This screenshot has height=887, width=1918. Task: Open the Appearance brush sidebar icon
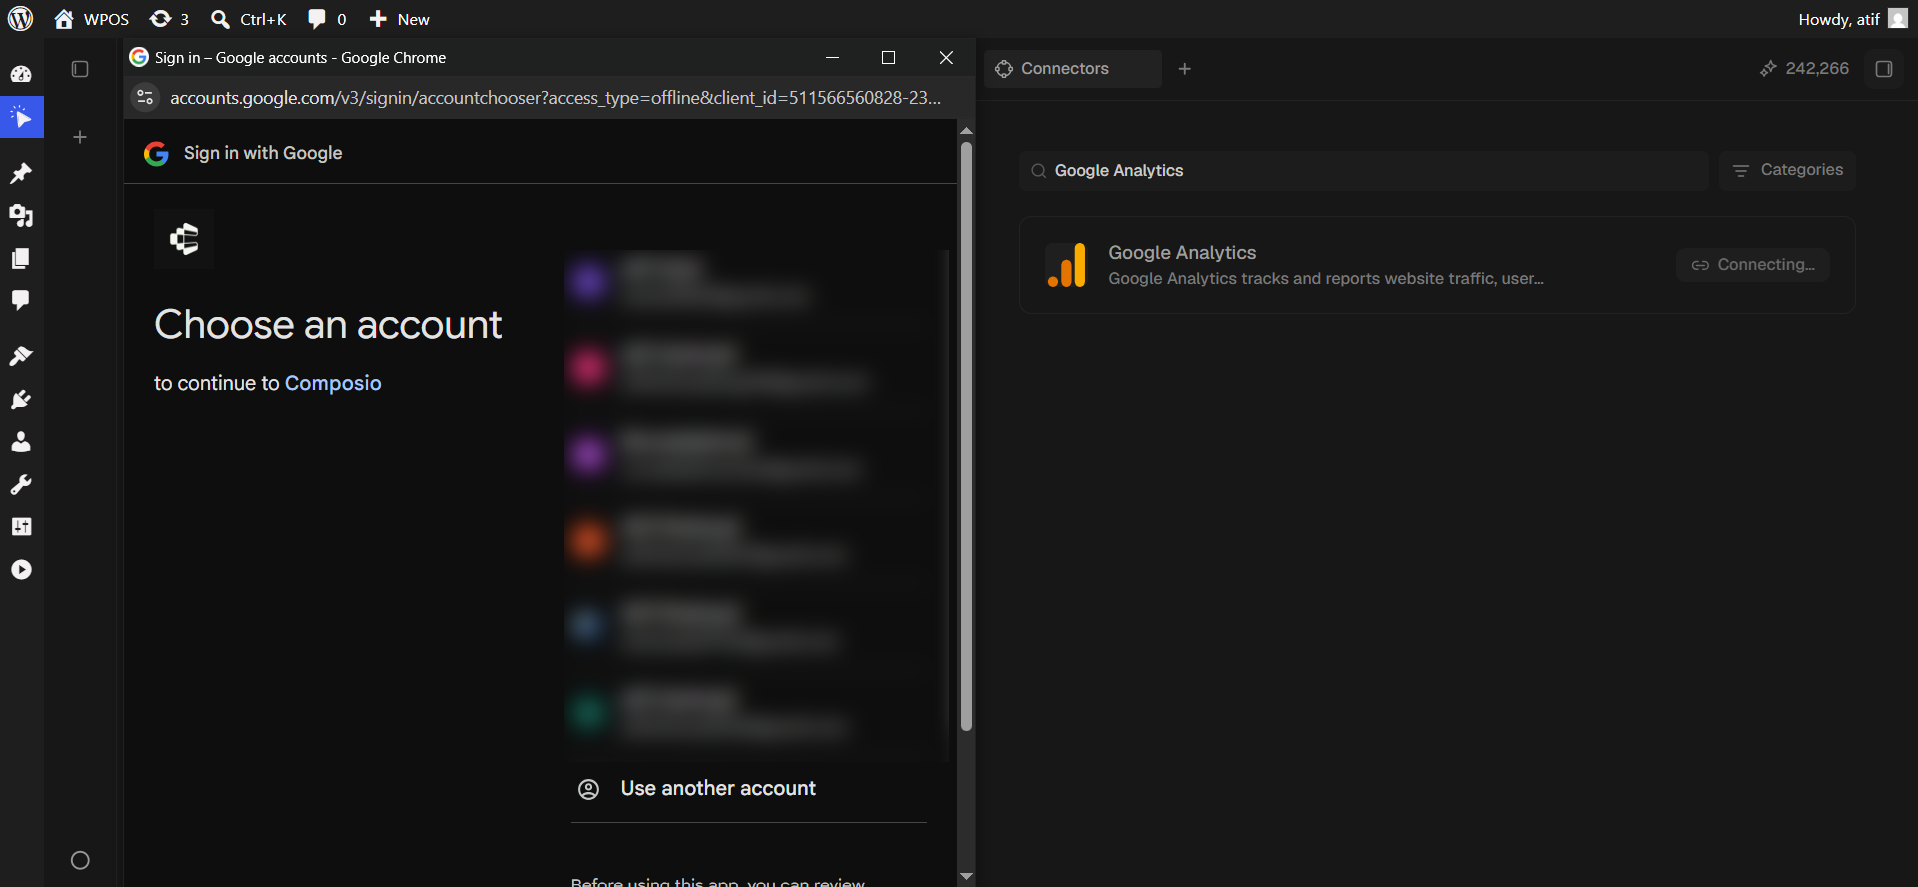pos(21,356)
